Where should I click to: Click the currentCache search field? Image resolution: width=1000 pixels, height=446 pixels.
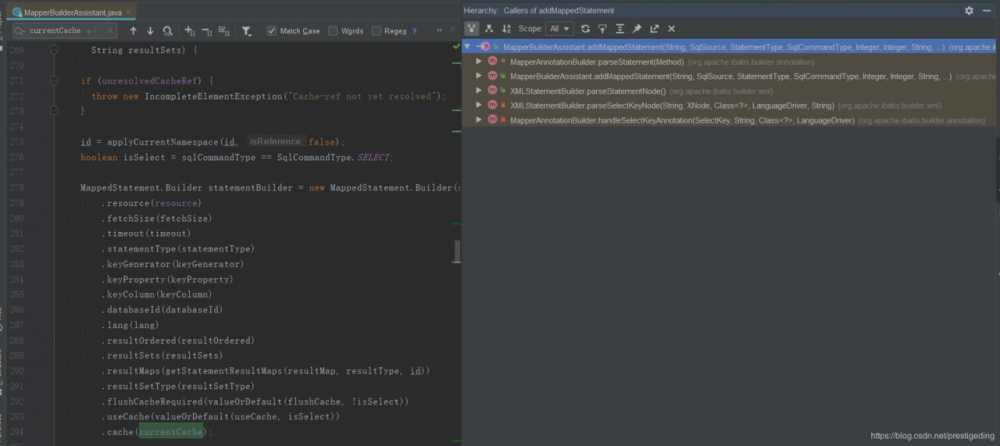pyautogui.click(x=64, y=31)
